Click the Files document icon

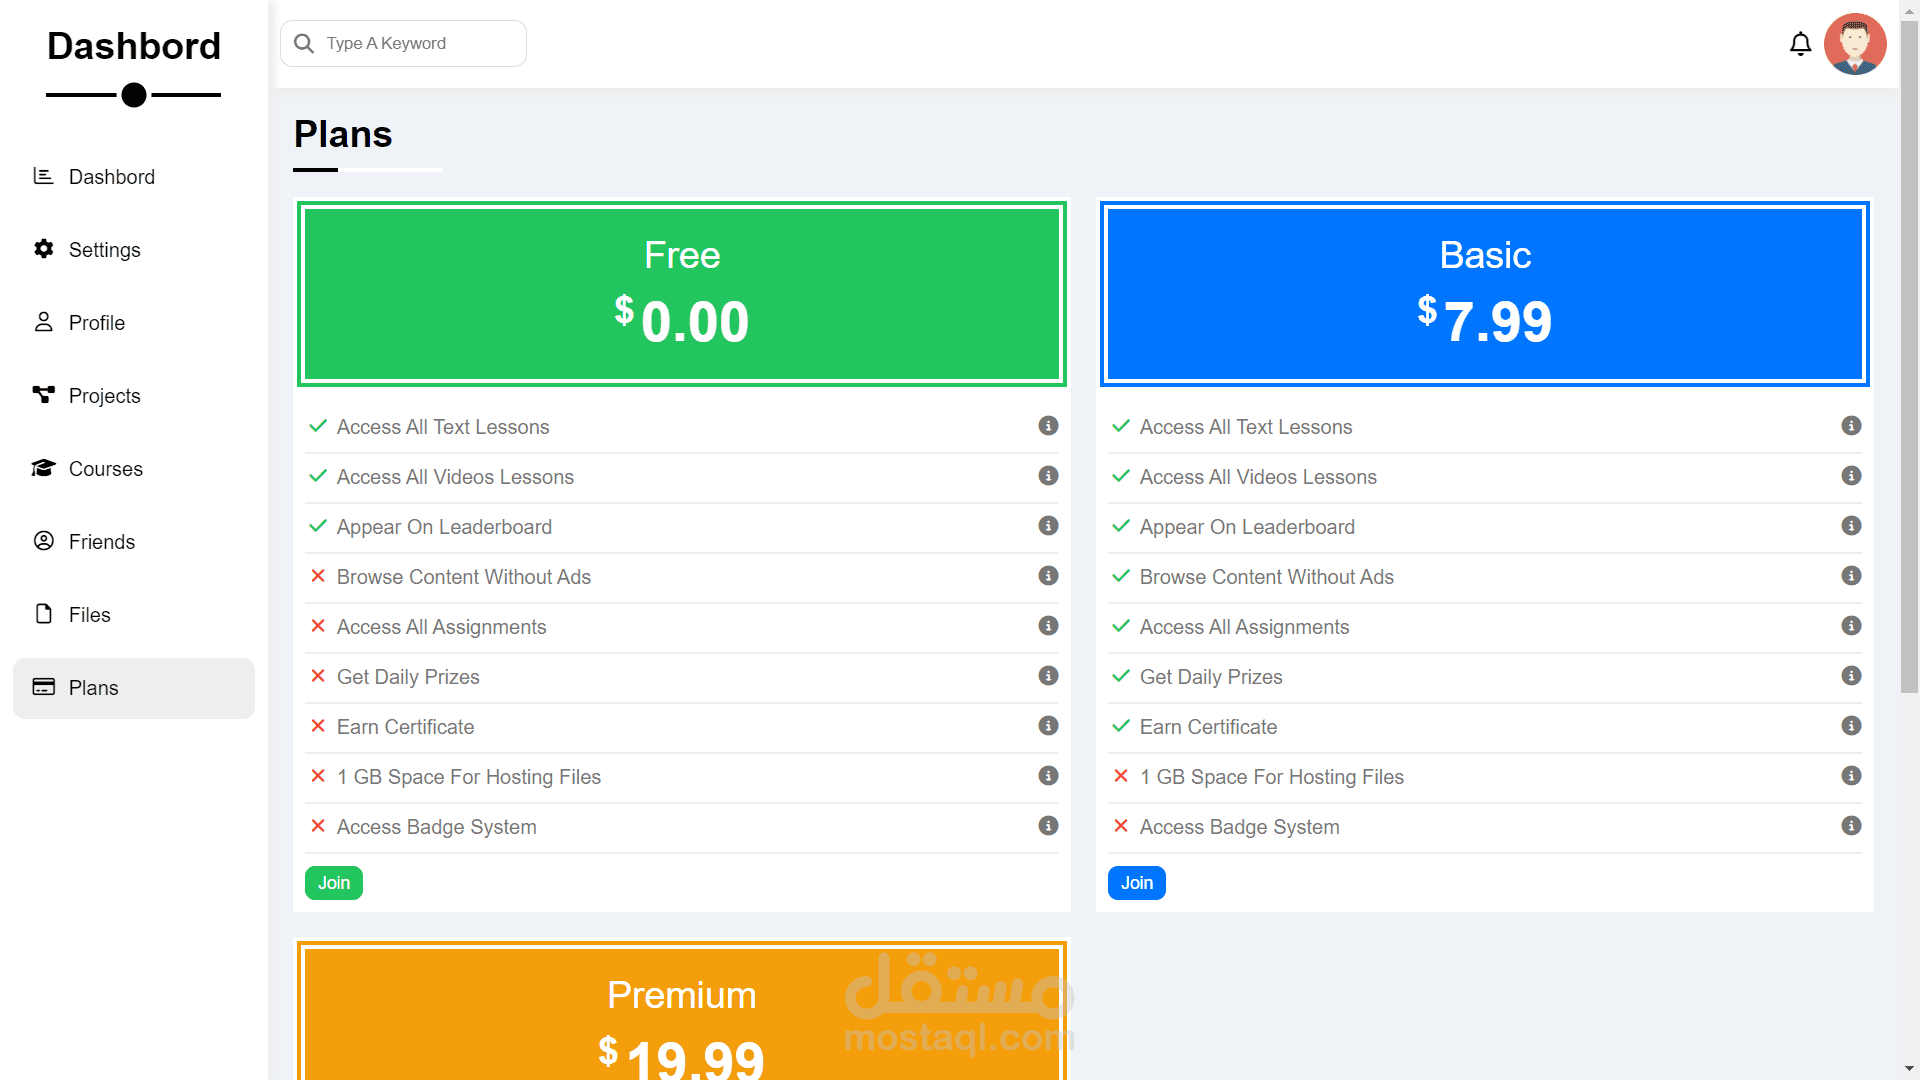pyautogui.click(x=43, y=614)
